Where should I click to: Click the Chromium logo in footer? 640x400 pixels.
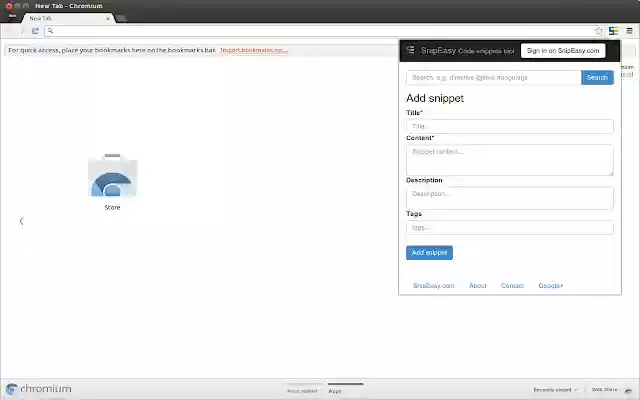(x=39, y=389)
